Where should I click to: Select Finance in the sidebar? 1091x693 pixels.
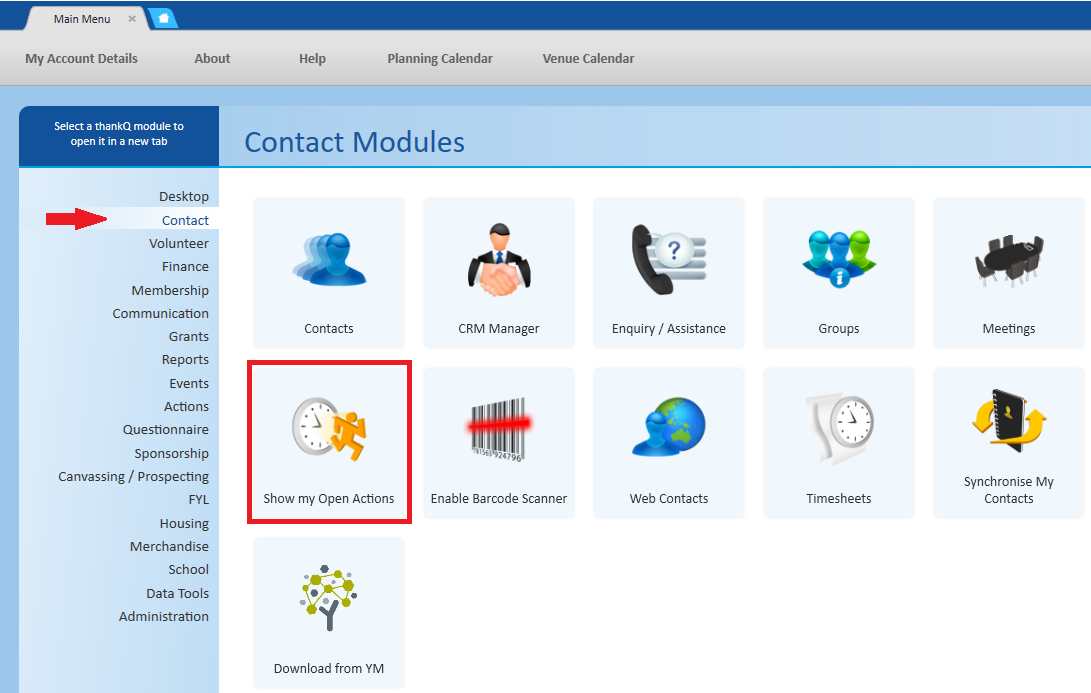pyautogui.click(x=185, y=266)
